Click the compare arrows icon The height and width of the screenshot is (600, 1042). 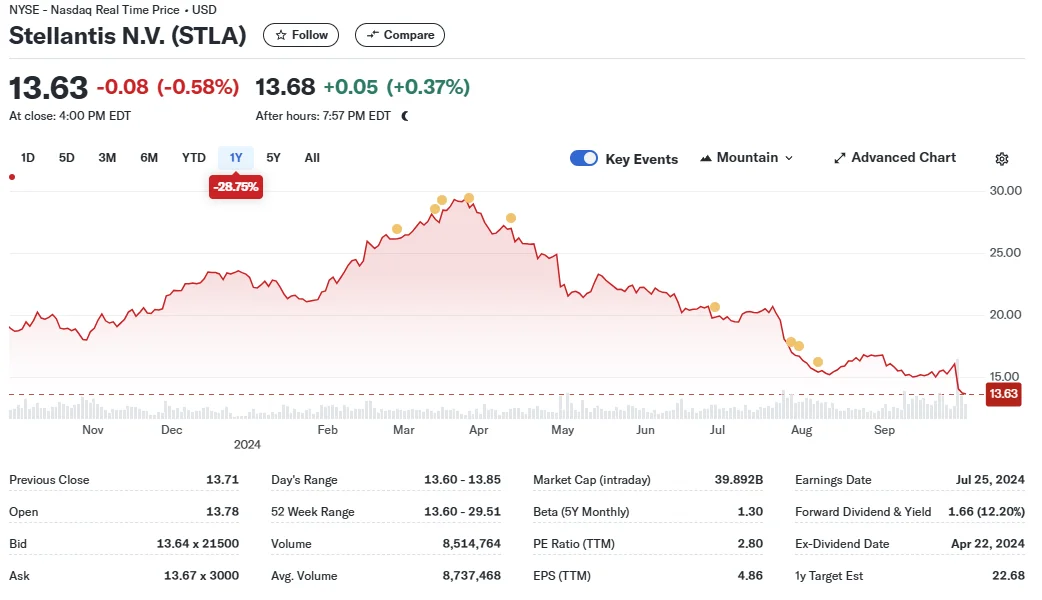[x=373, y=35]
